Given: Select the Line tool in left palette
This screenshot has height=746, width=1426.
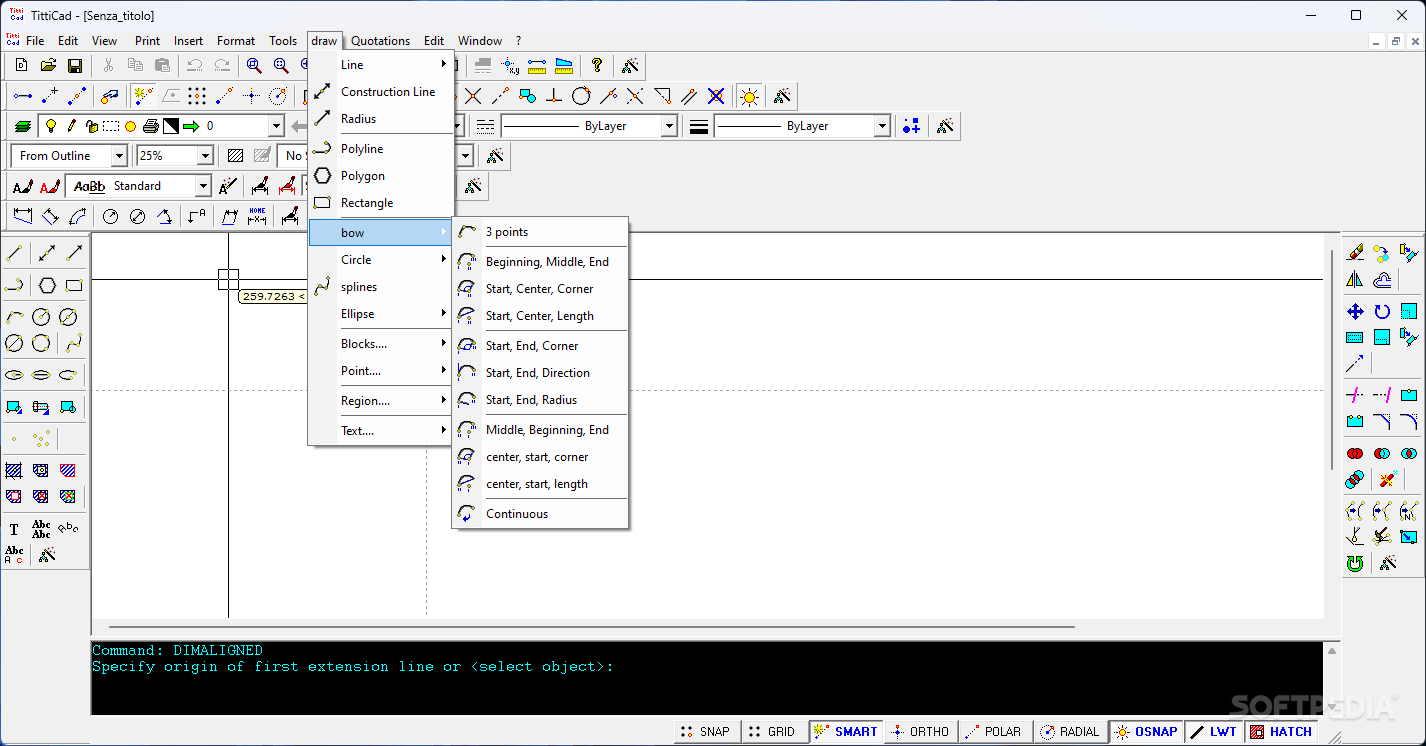Looking at the screenshot, I should point(14,253).
